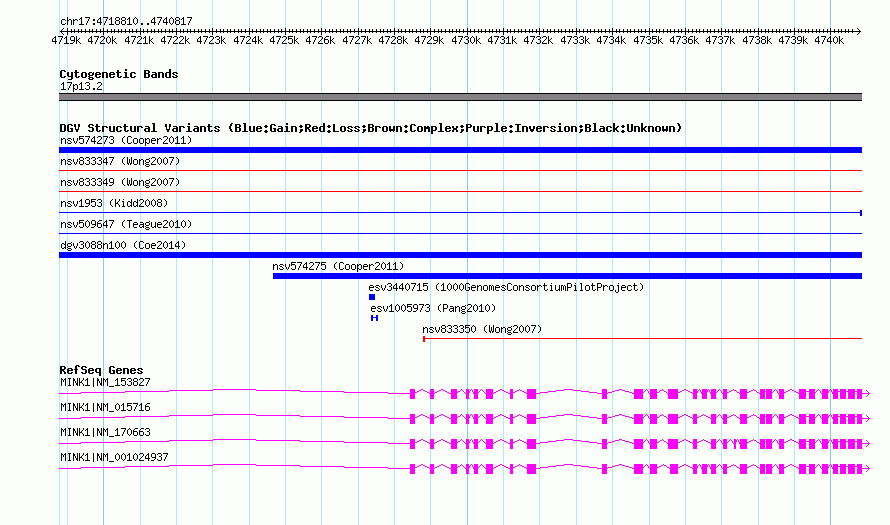890x525 pixels.
Task: Click the nsv574275 (Cooper2011) label
Action: (338, 266)
